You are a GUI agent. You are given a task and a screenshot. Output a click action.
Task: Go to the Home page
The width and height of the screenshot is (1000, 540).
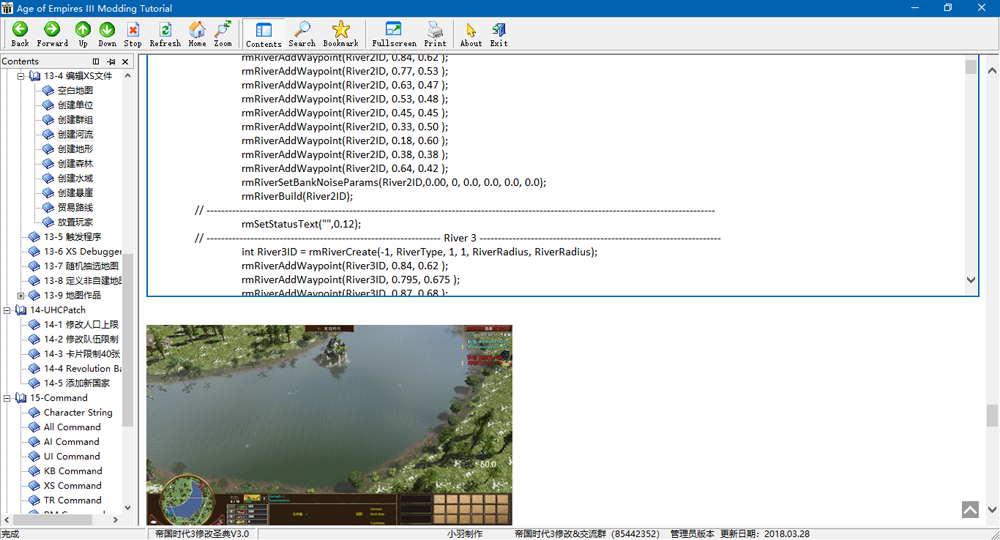(x=197, y=34)
